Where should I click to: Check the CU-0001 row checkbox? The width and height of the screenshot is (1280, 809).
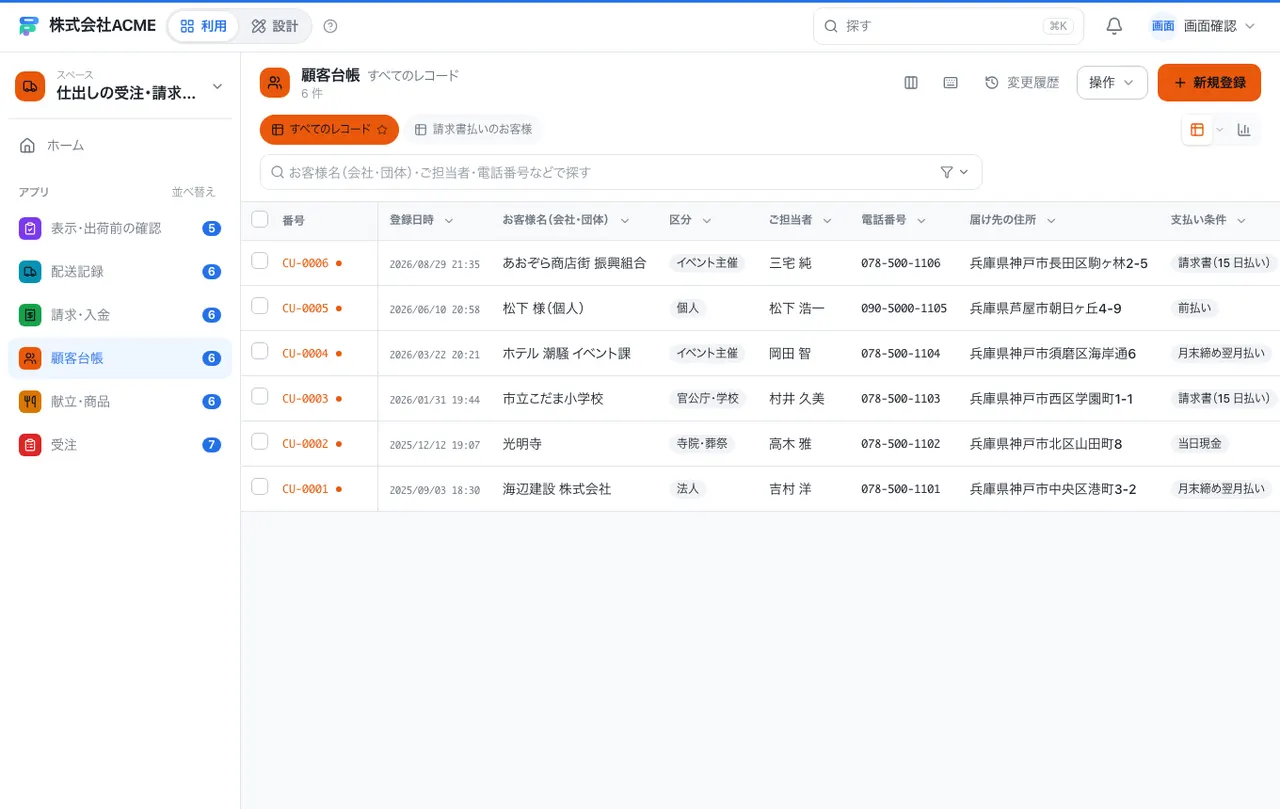click(260, 487)
